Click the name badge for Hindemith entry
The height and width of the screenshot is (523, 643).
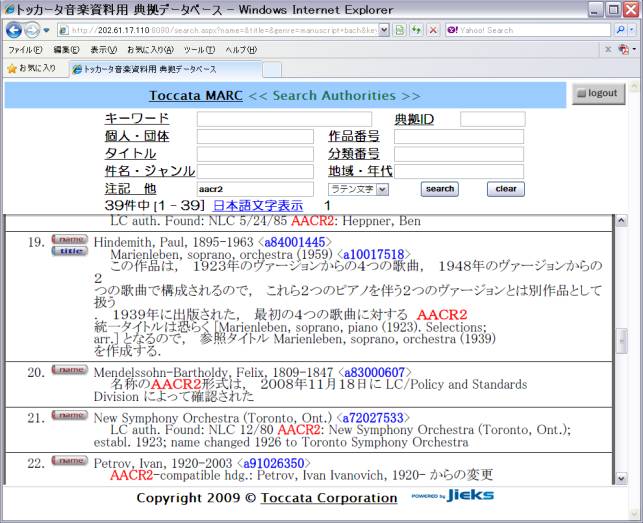tap(69, 239)
